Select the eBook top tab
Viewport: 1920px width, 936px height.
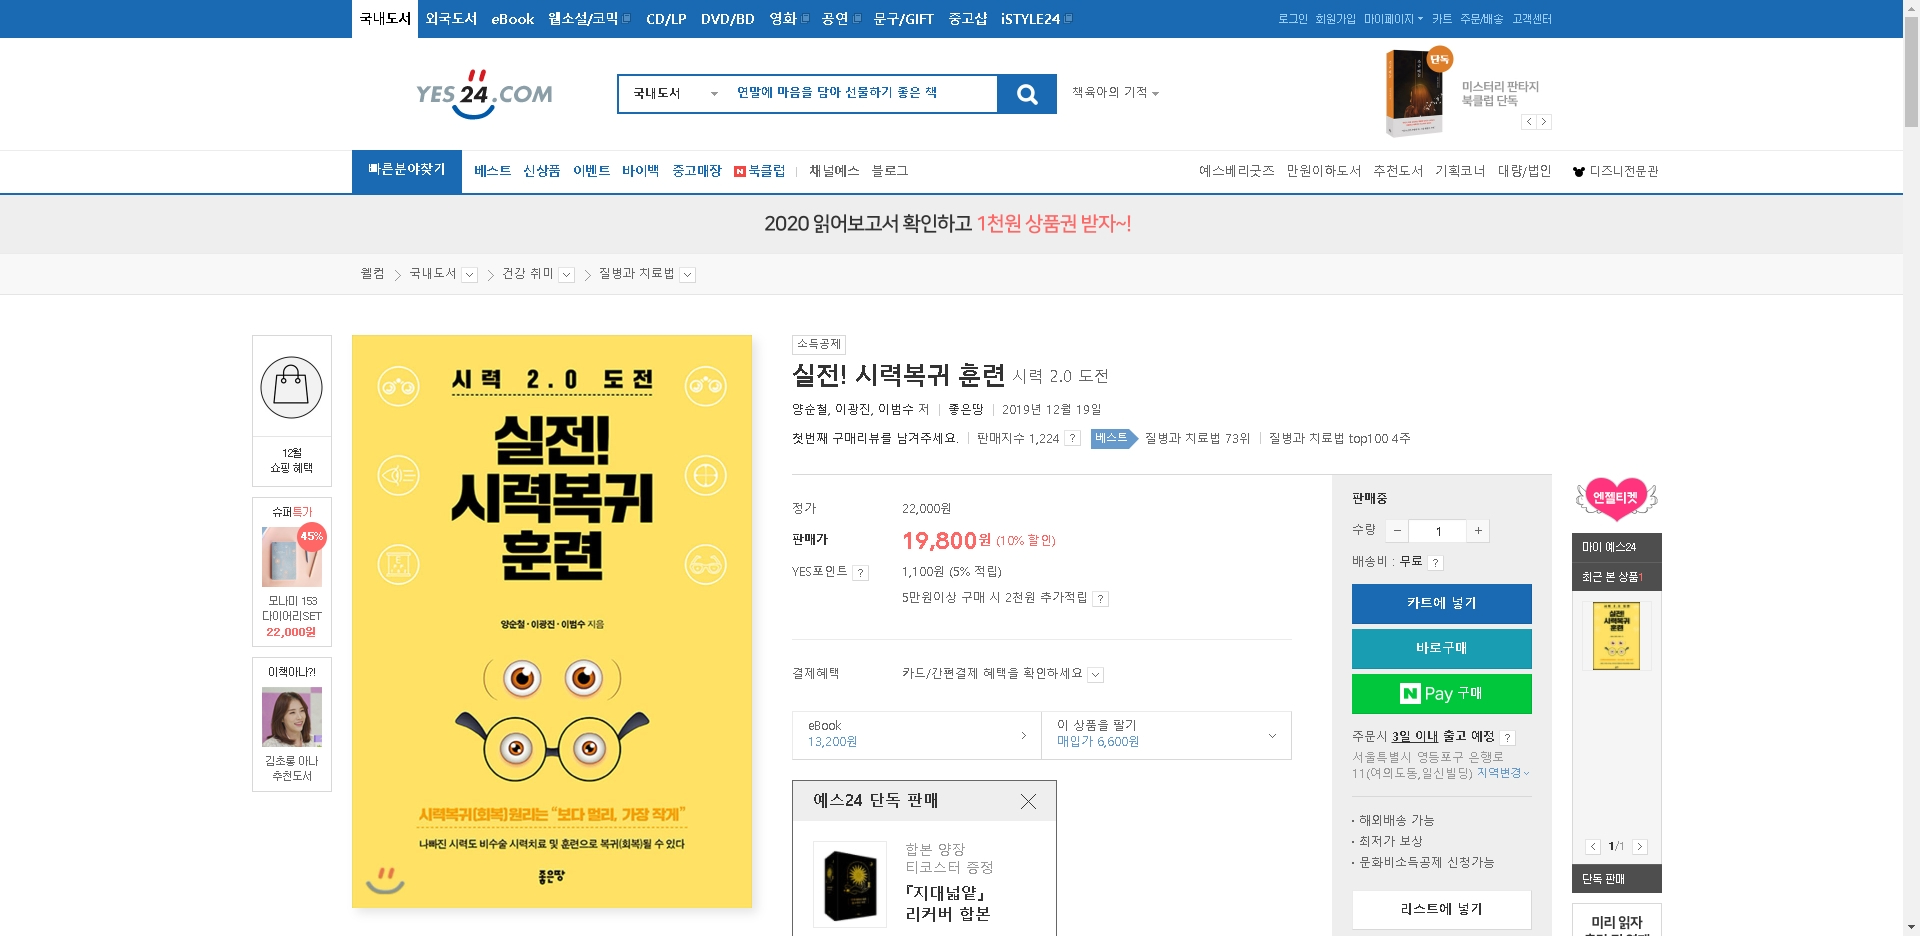point(513,19)
